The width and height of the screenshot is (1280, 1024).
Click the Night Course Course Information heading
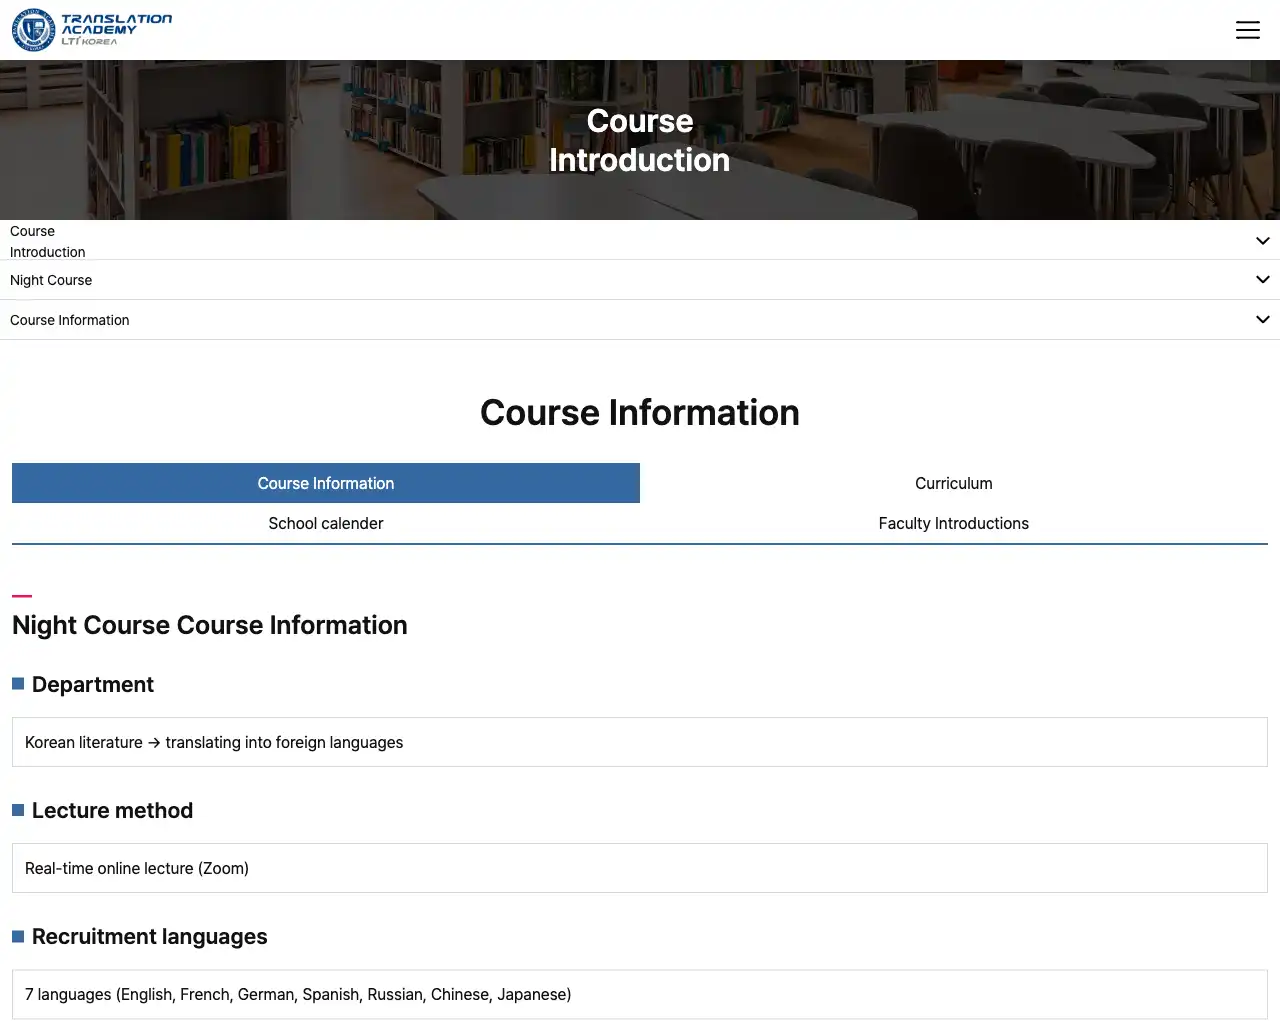pos(210,625)
